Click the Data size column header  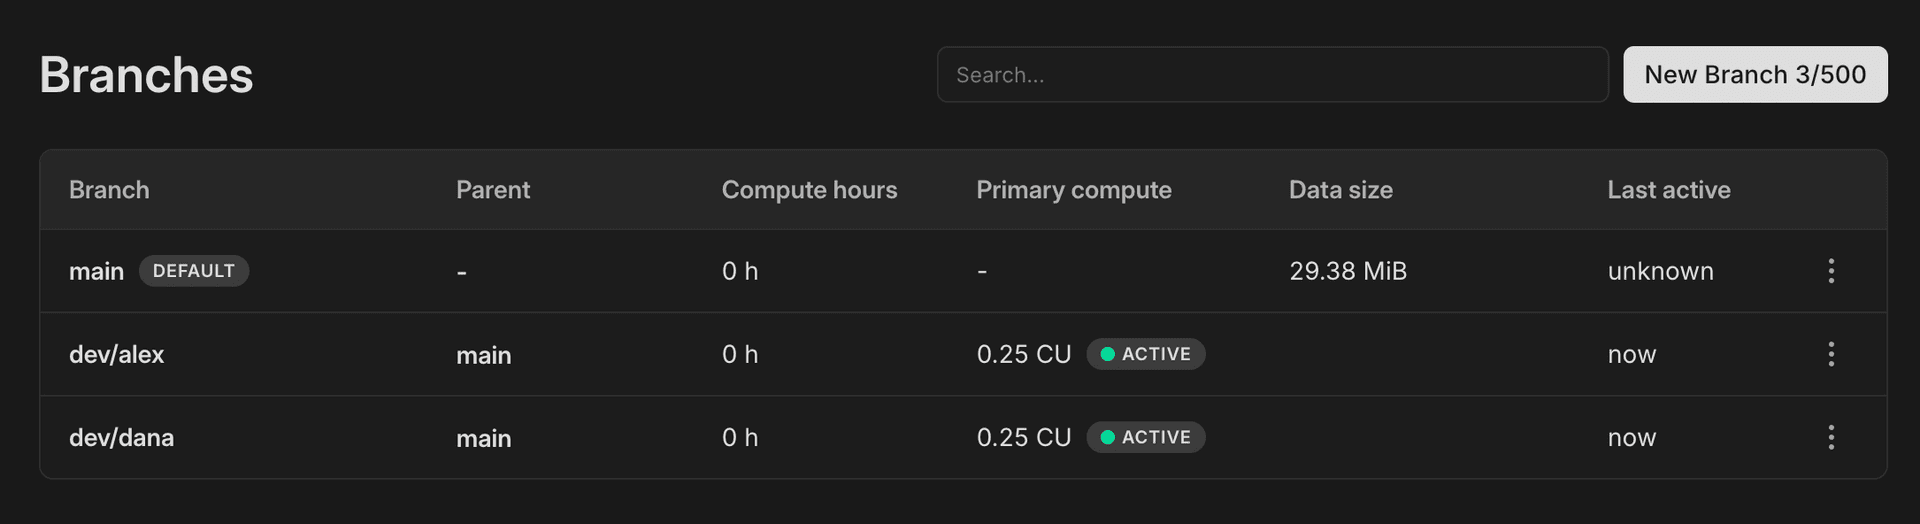coord(1340,190)
